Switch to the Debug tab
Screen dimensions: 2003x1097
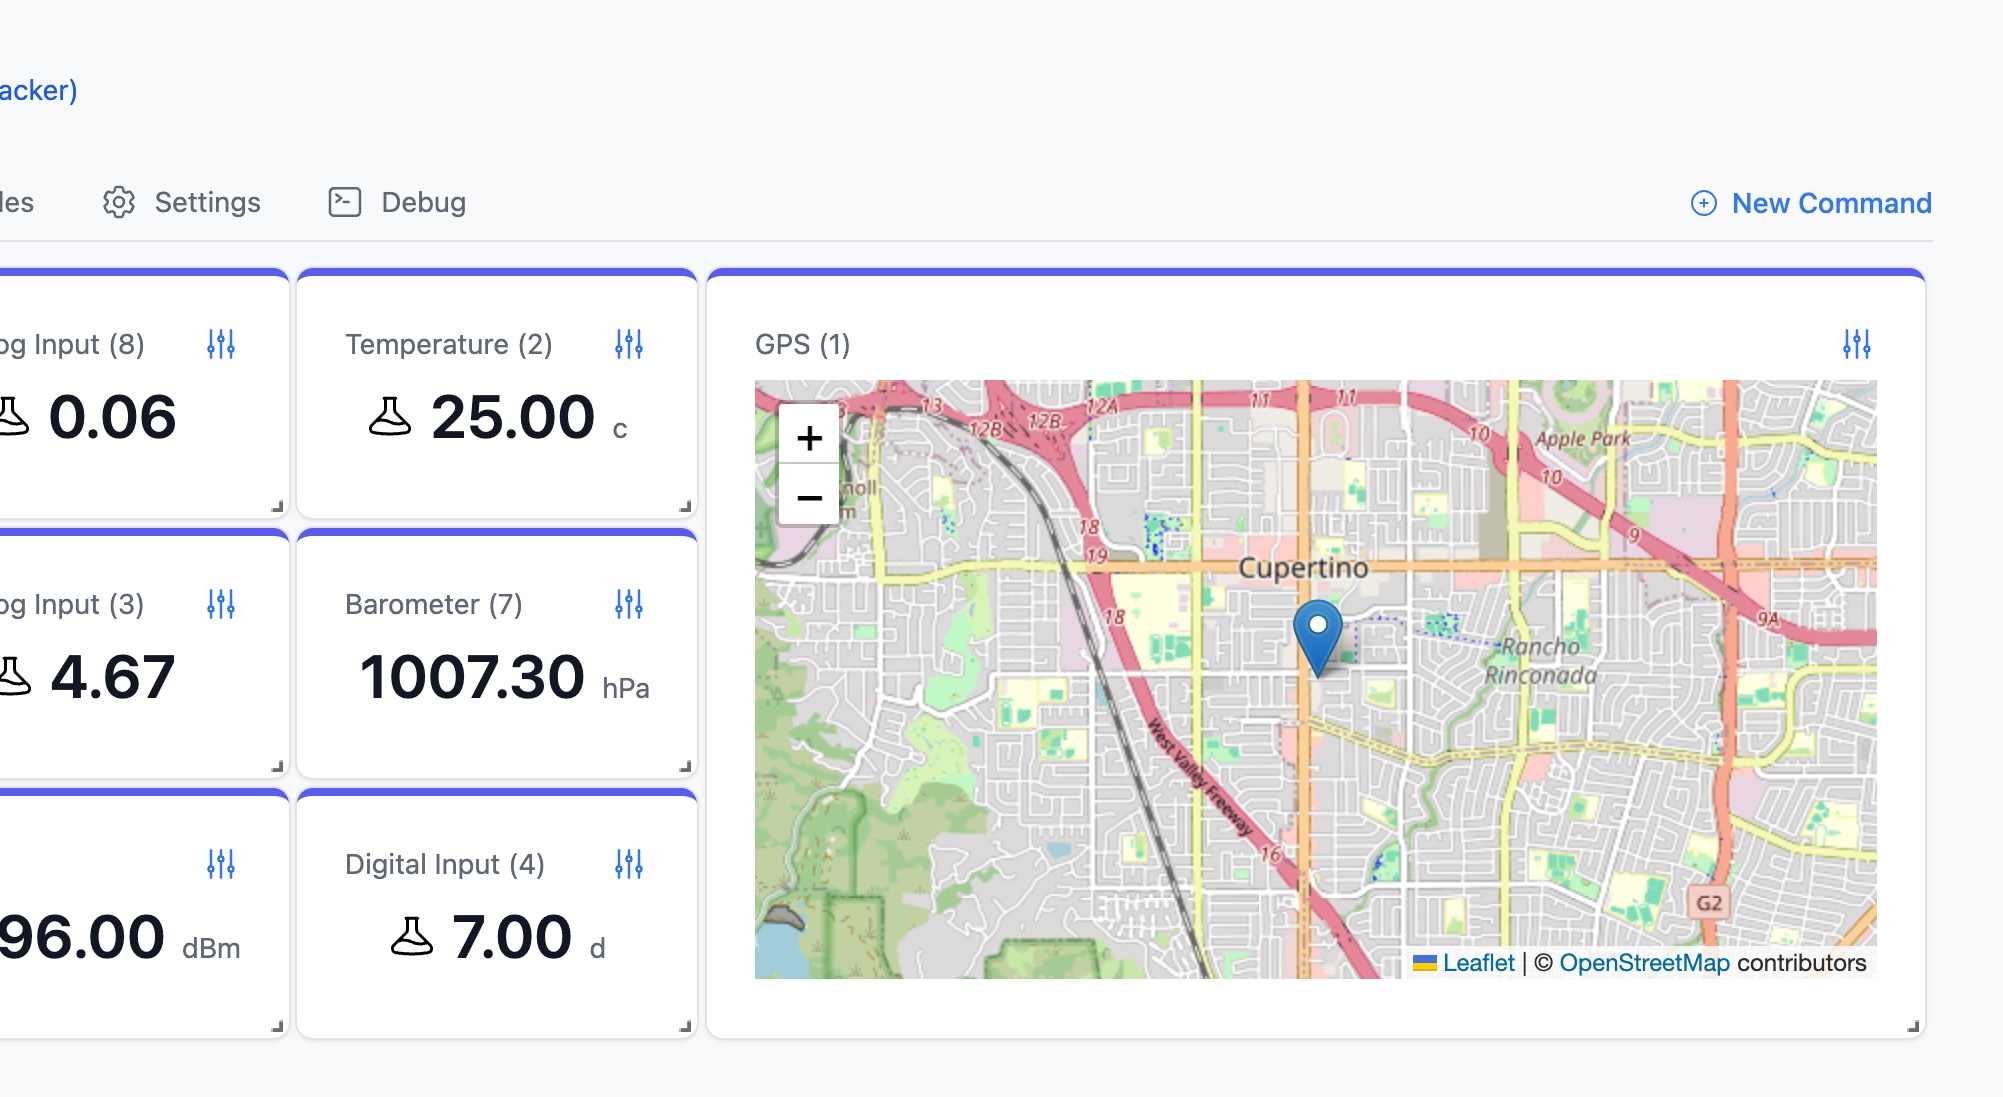(x=398, y=202)
